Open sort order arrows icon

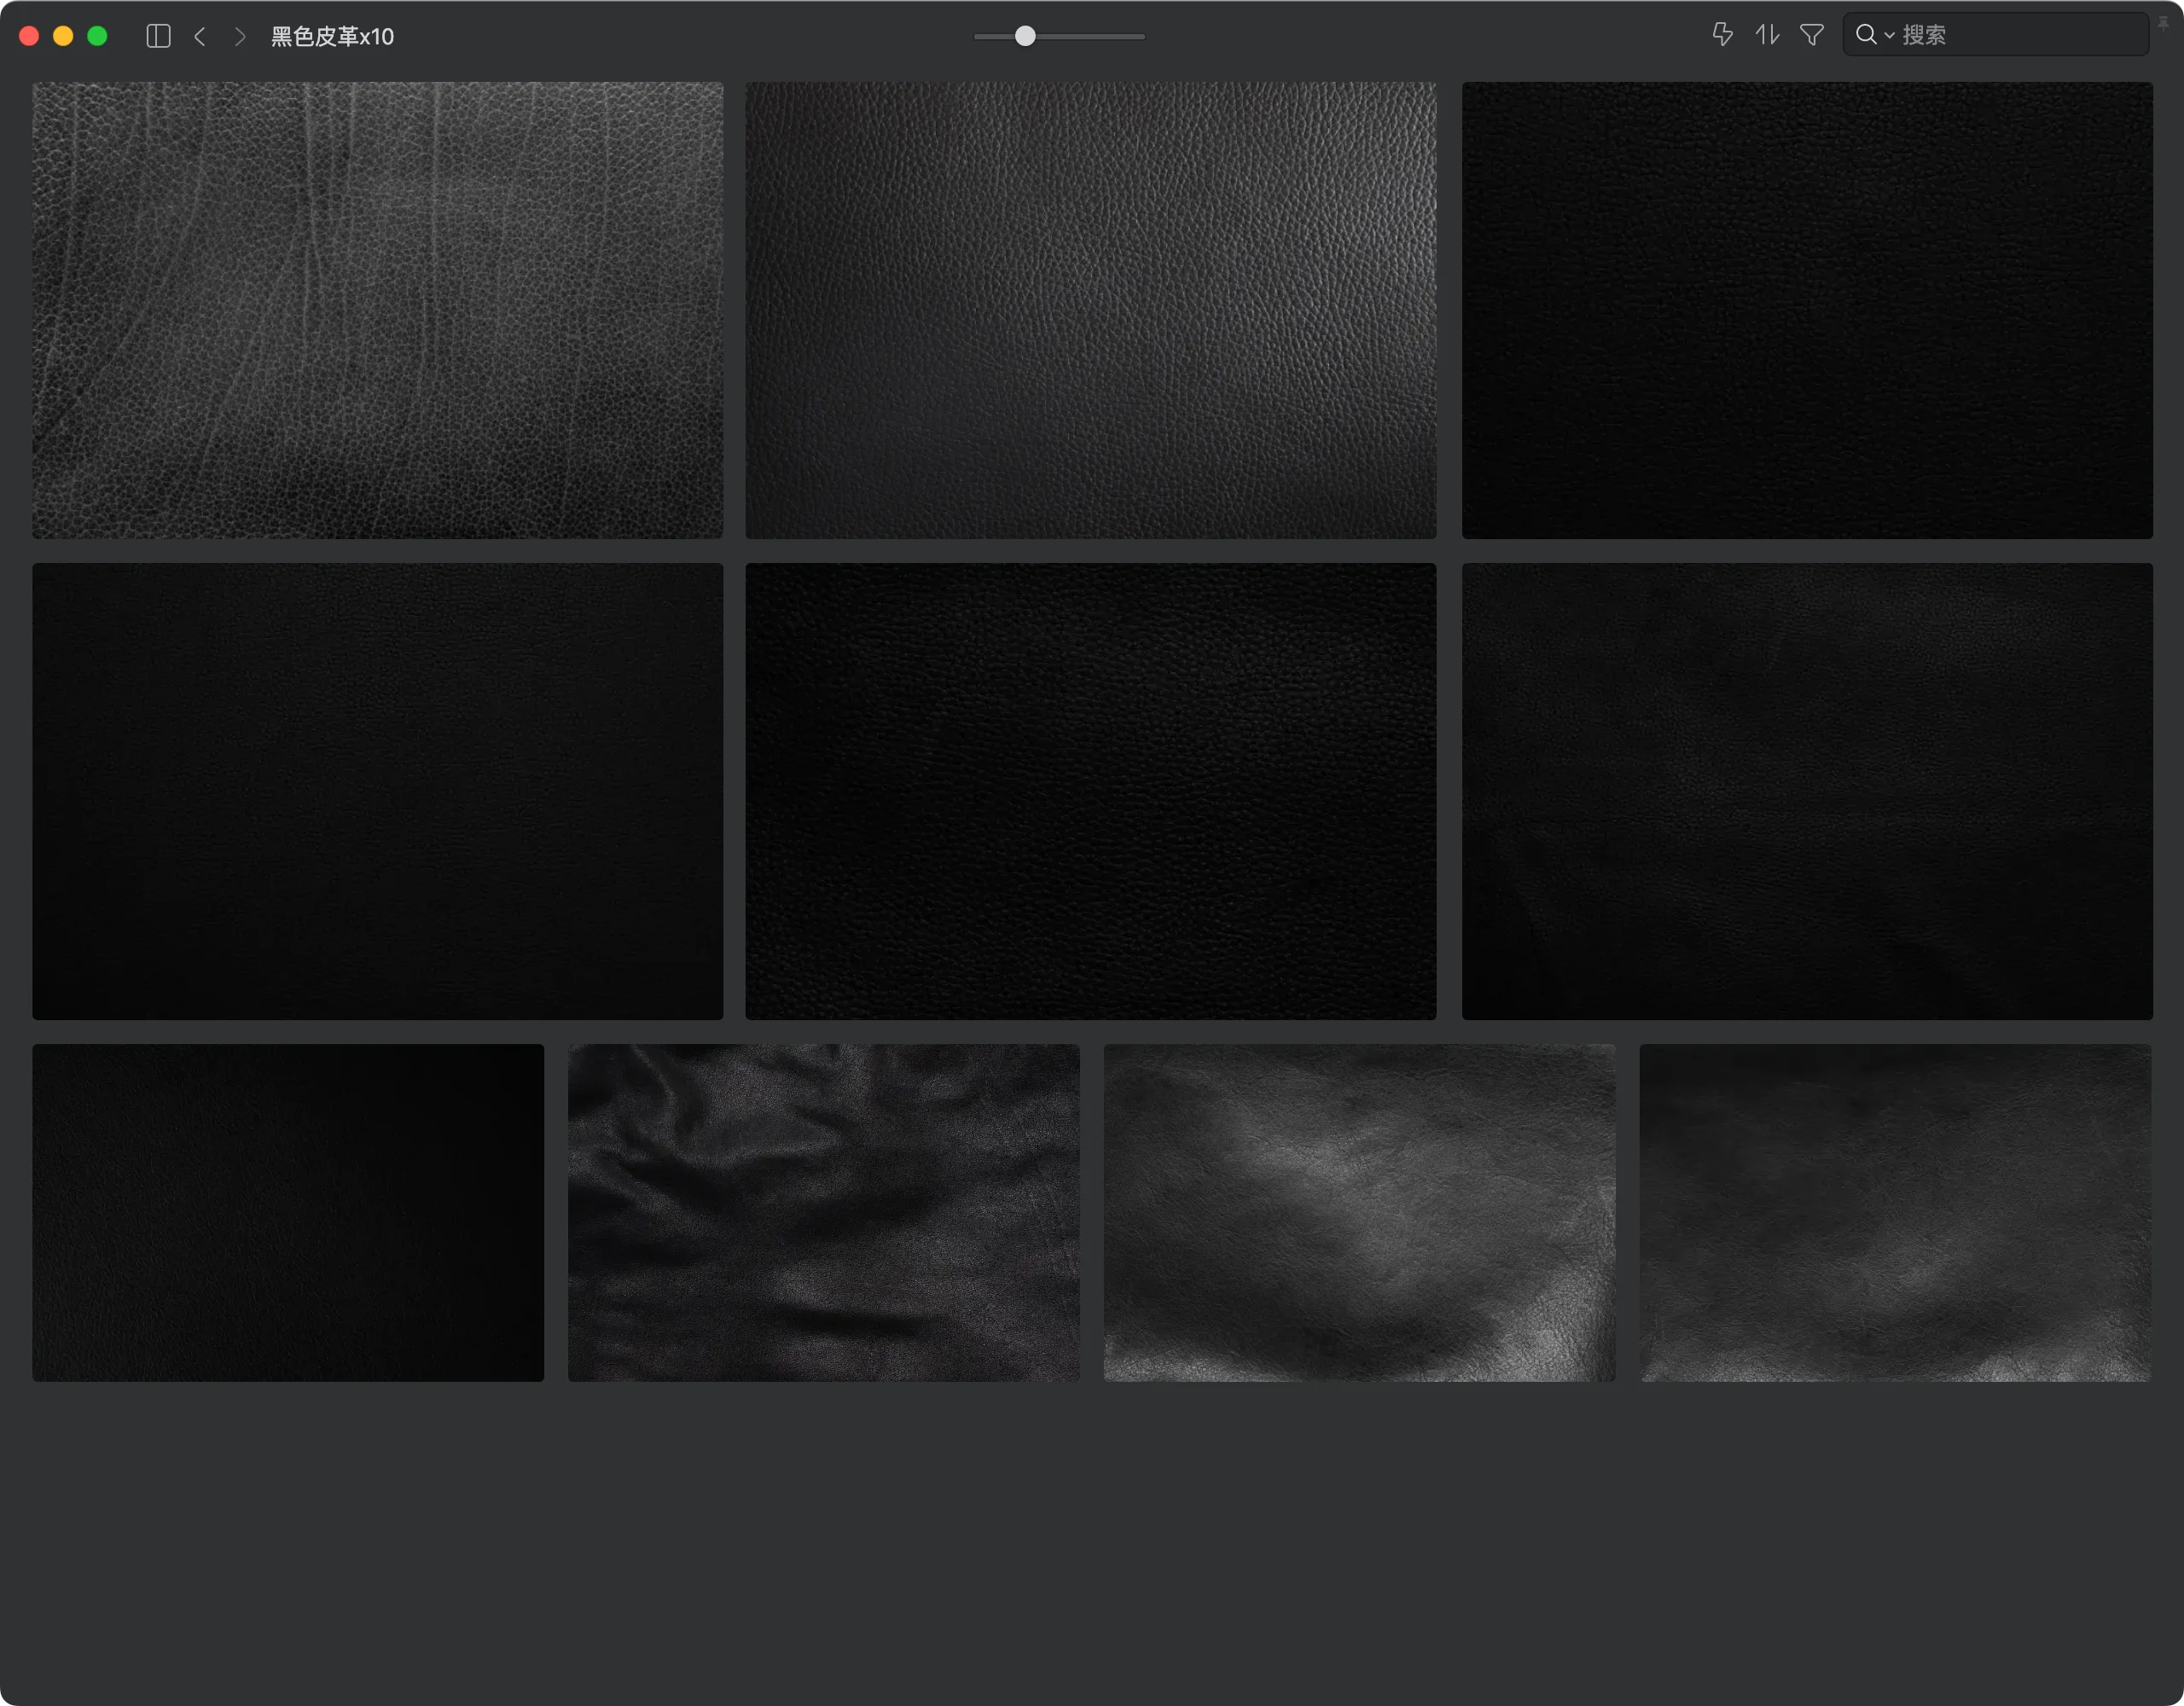tap(1767, 35)
